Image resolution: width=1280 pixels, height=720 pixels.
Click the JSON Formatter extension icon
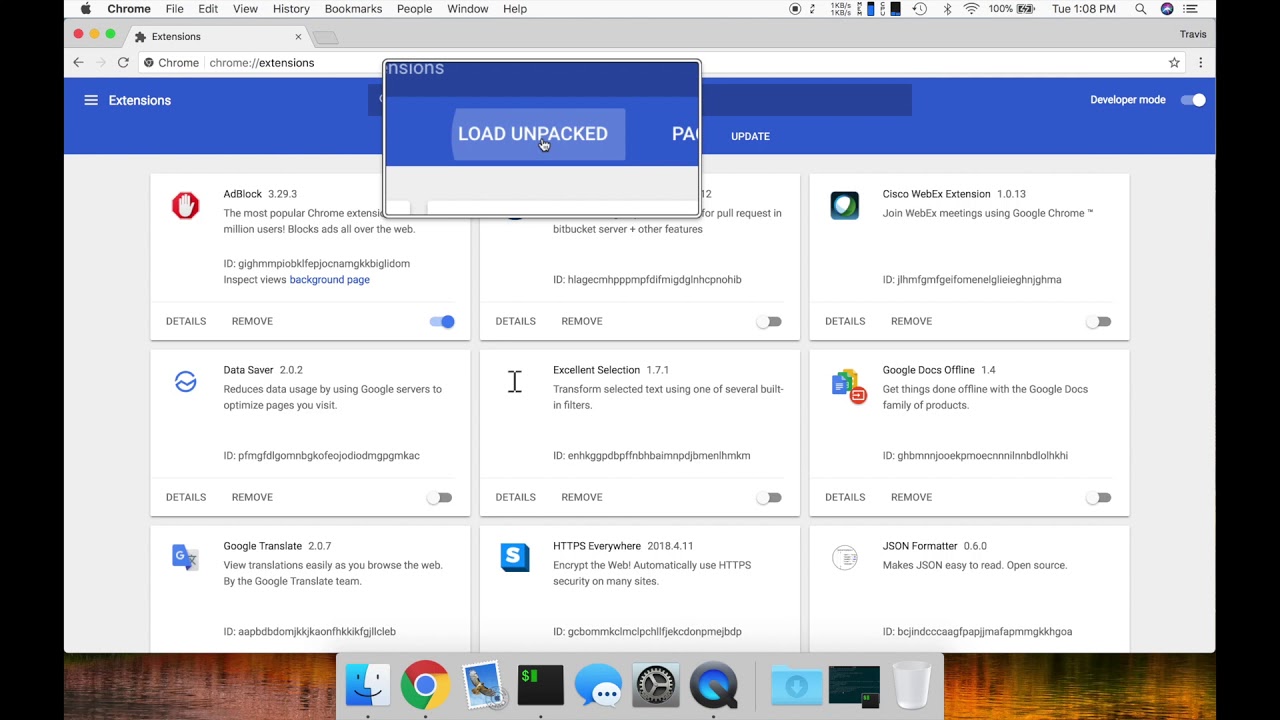pyautogui.click(x=844, y=557)
